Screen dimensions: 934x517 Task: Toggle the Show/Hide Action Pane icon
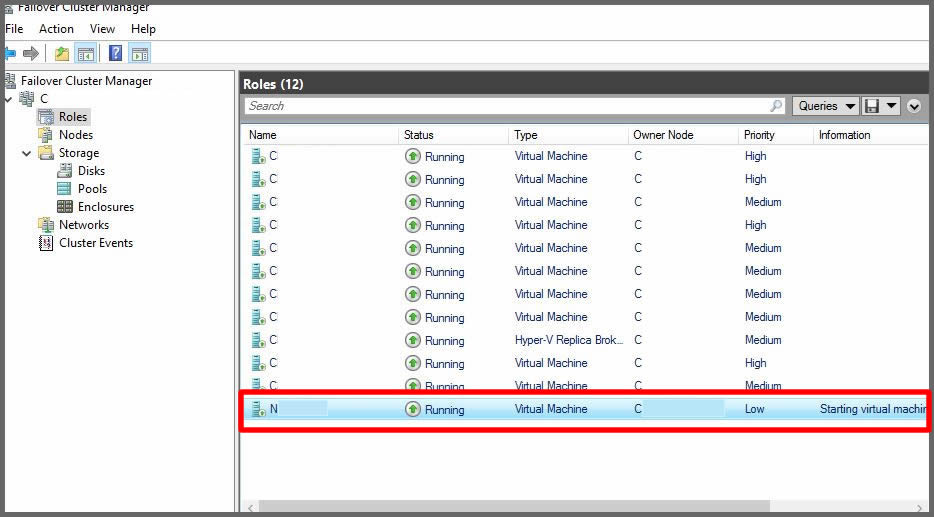point(140,54)
